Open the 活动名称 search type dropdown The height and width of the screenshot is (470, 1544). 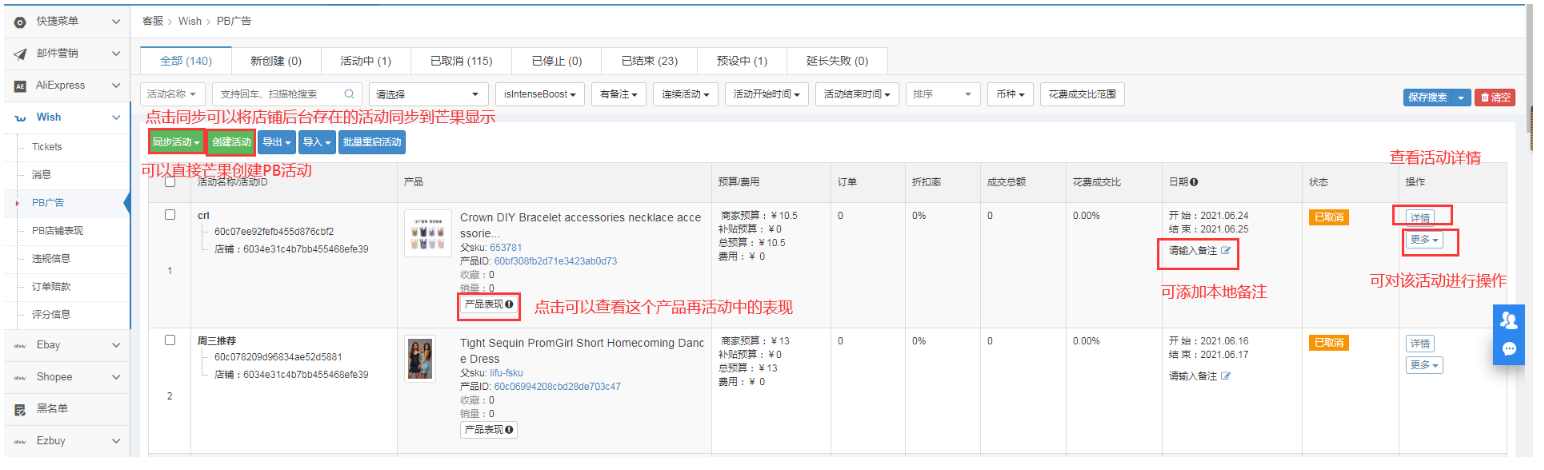tap(175, 94)
